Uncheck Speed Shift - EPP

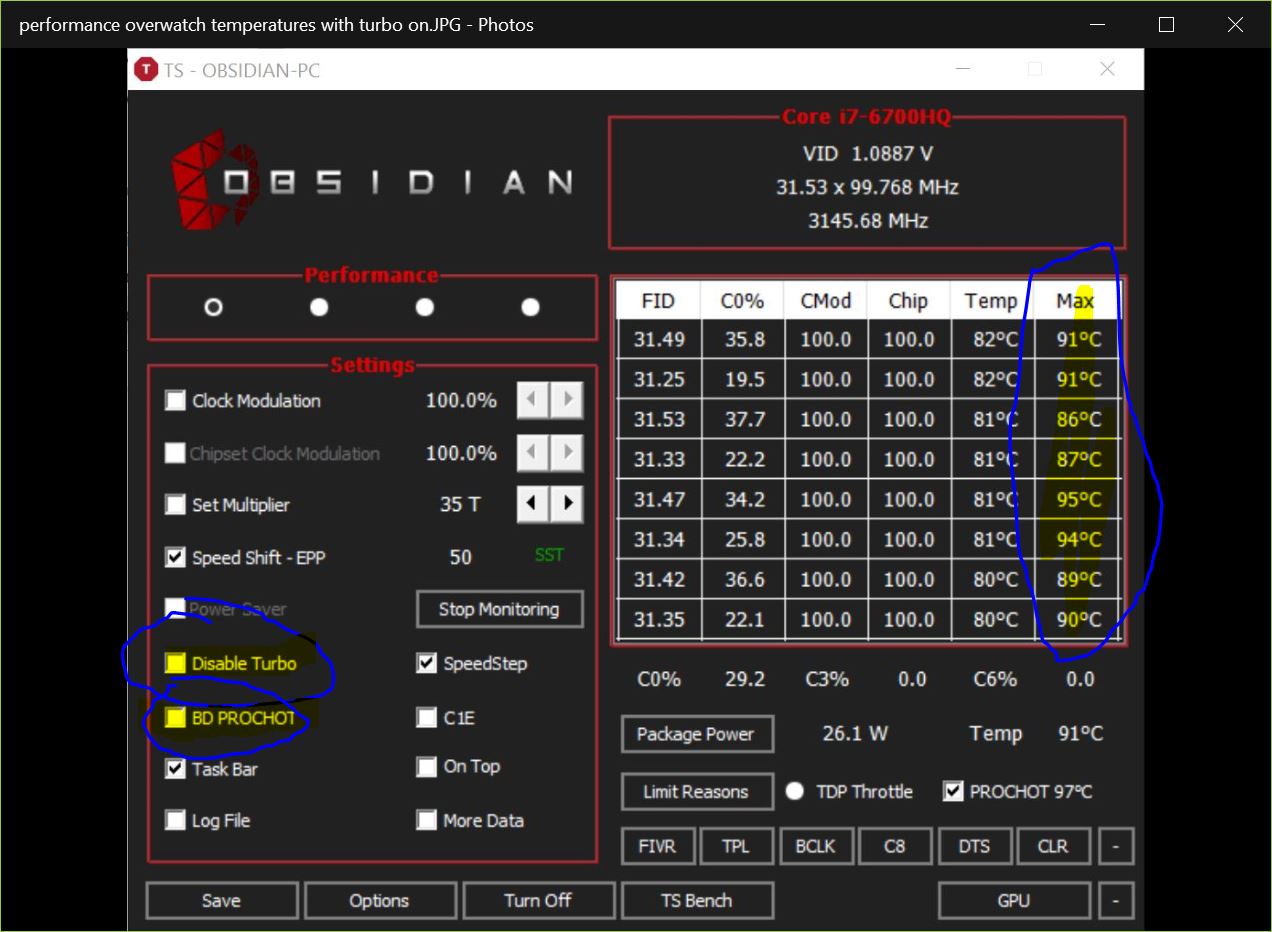tap(176, 557)
